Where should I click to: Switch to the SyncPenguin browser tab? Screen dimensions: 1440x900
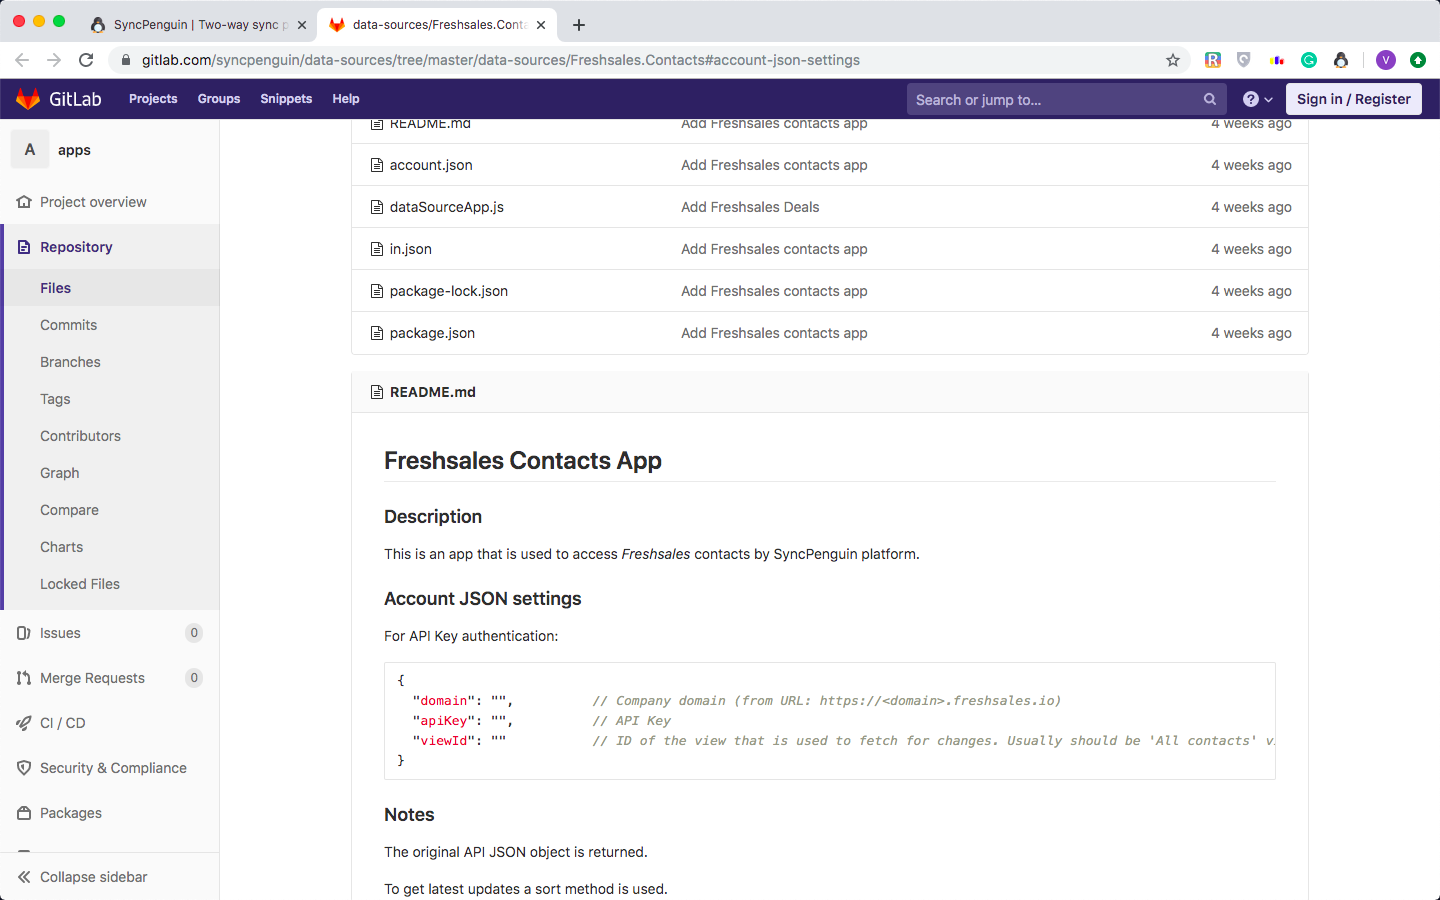pyautogui.click(x=198, y=25)
